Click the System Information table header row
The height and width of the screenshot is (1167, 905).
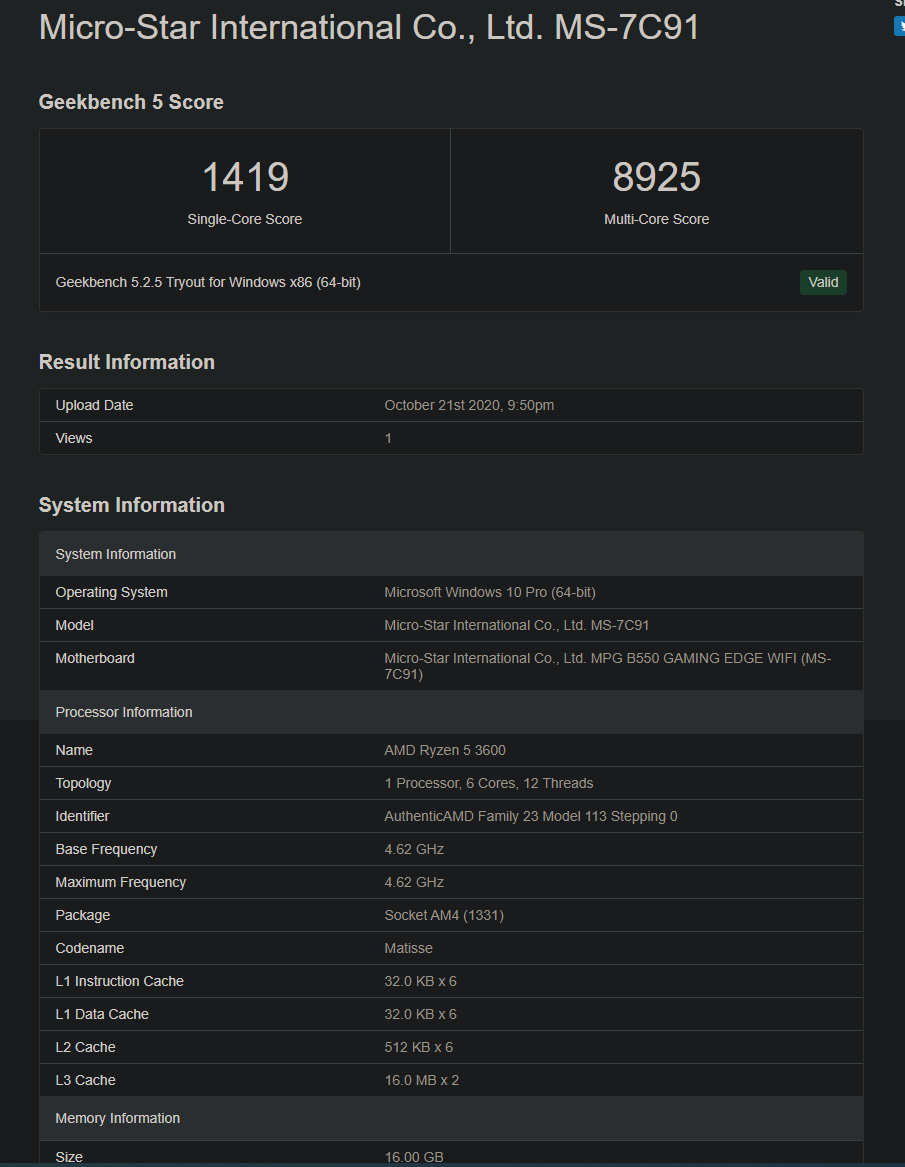[451, 554]
